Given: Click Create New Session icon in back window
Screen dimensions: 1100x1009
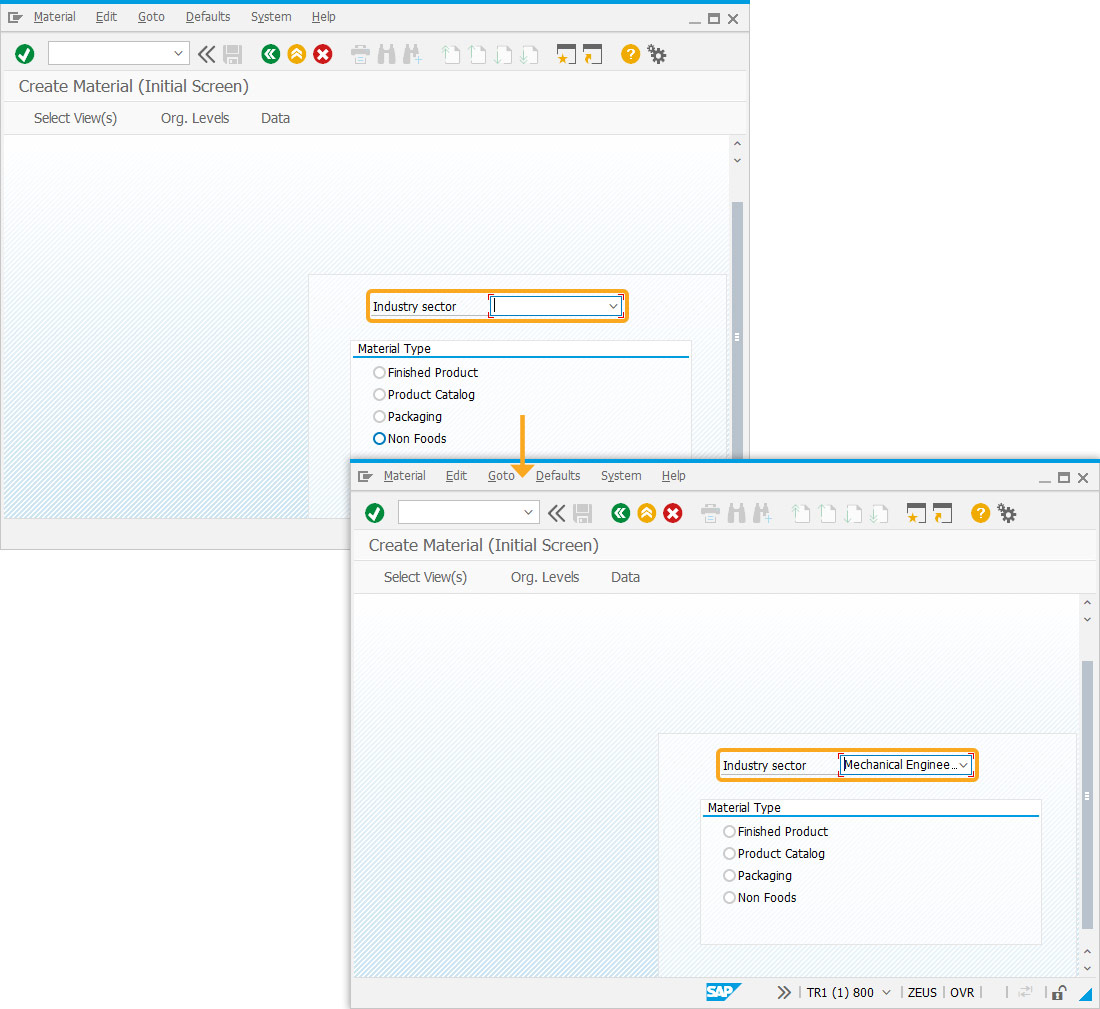Looking at the screenshot, I should click(566, 54).
